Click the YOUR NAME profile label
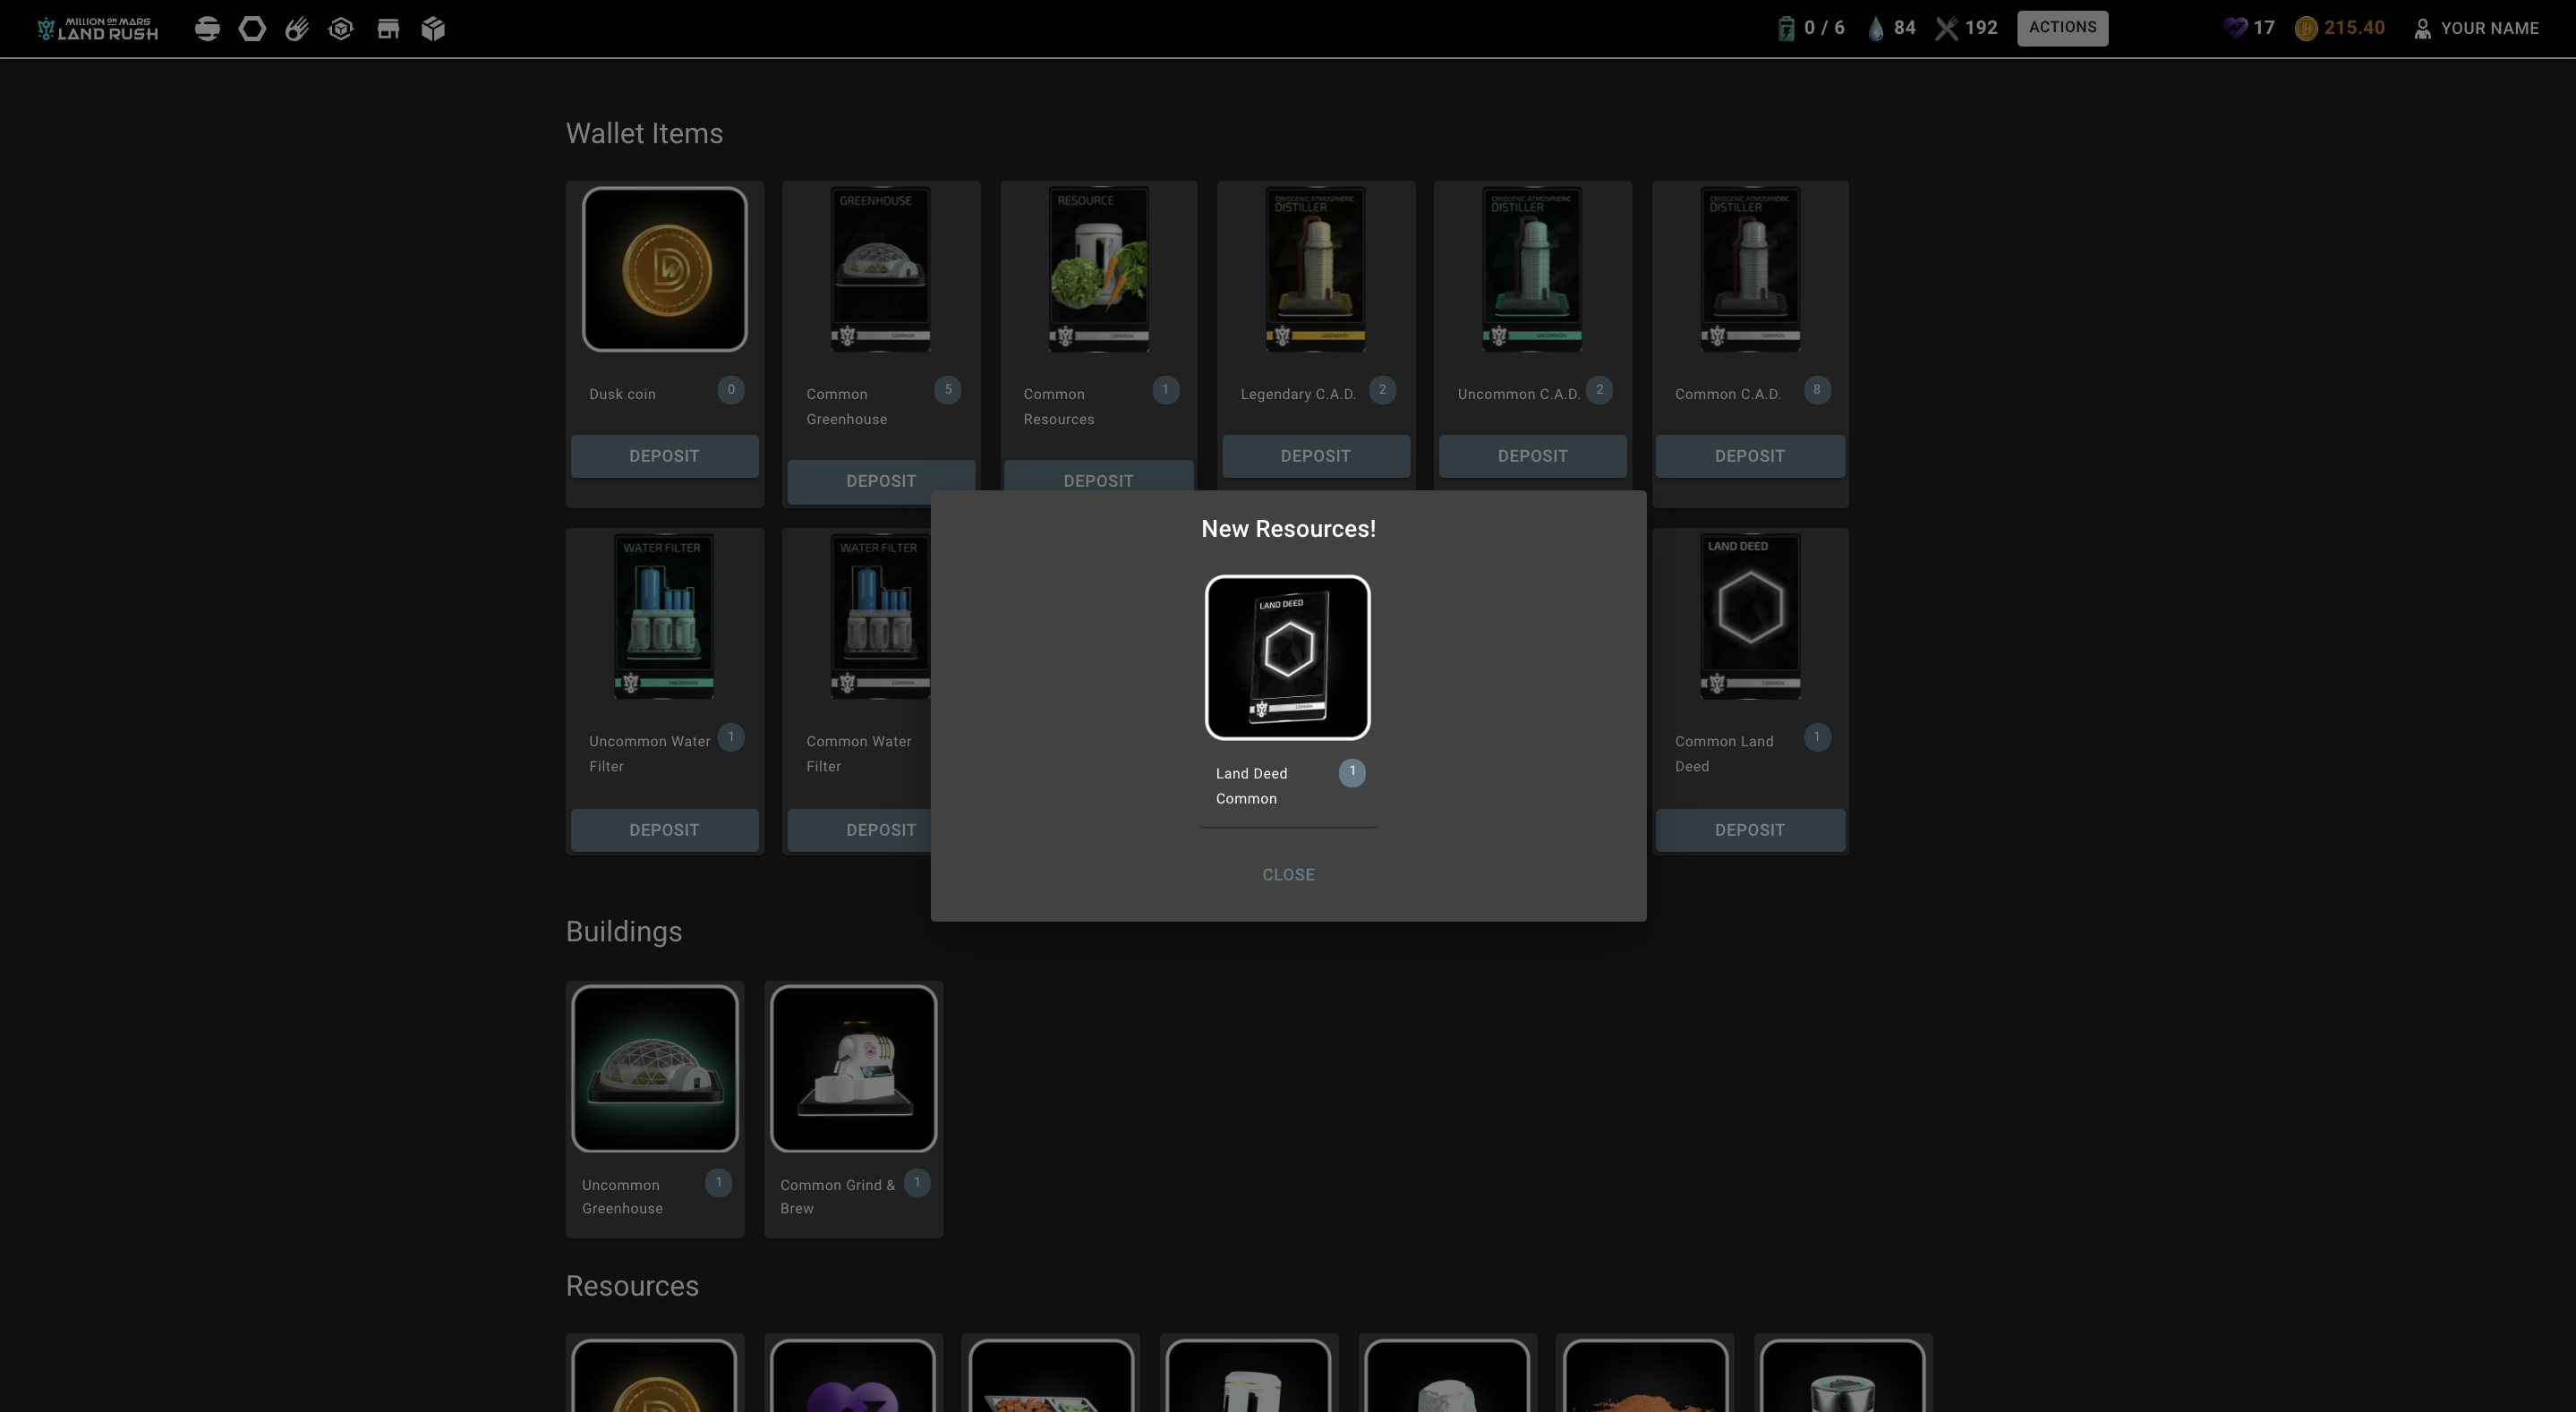Viewport: 2576px width, 1412px height. pos(2489,28)
